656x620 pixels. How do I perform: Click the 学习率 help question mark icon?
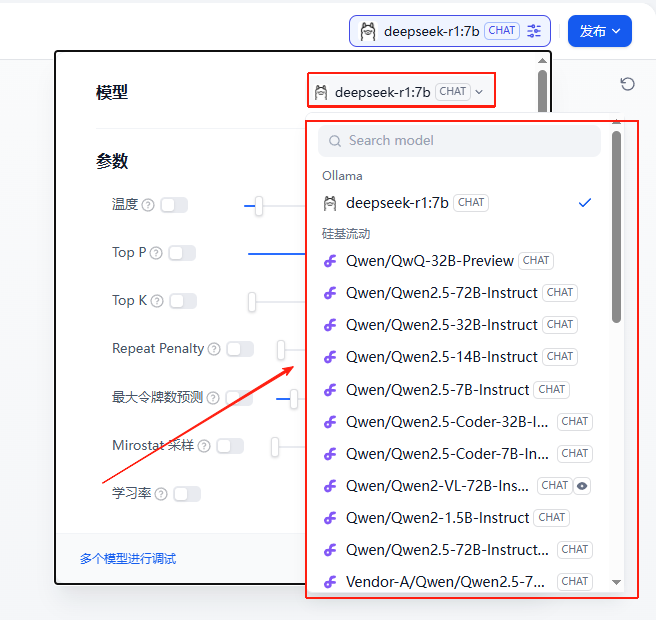[x=161, y=494]
